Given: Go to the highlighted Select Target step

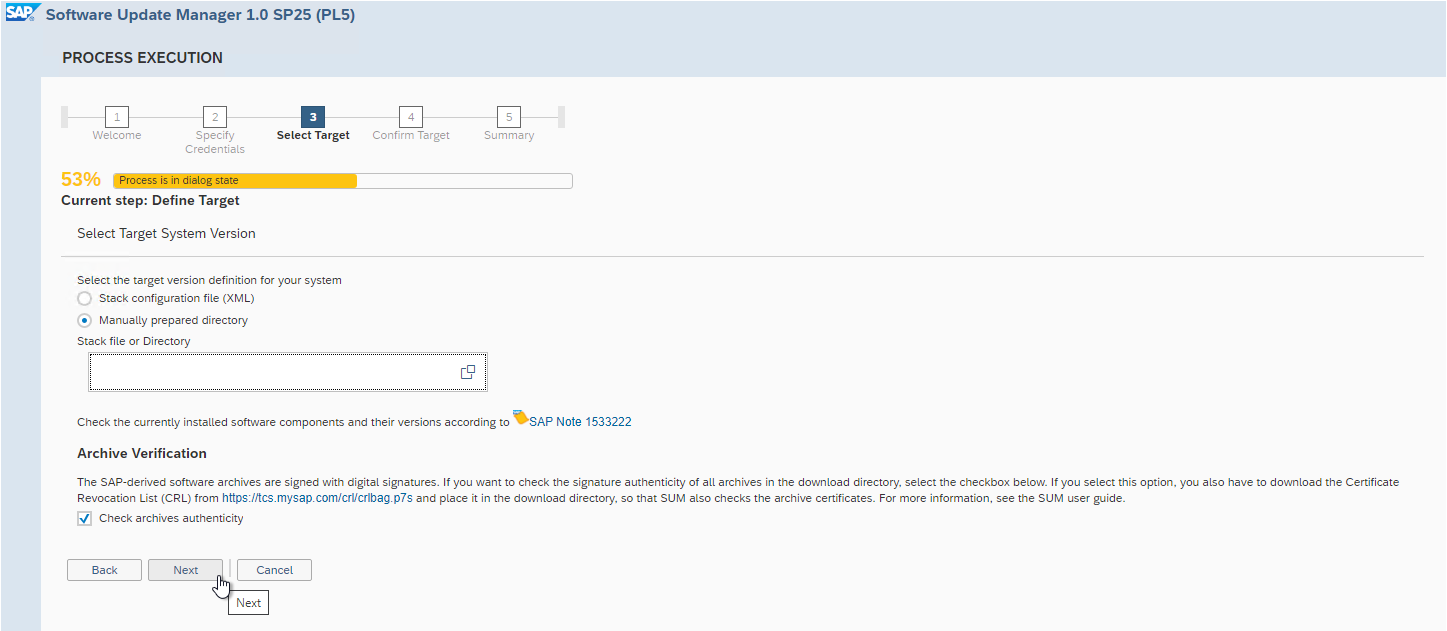Looking at the screenshot, I should [313, 117].
